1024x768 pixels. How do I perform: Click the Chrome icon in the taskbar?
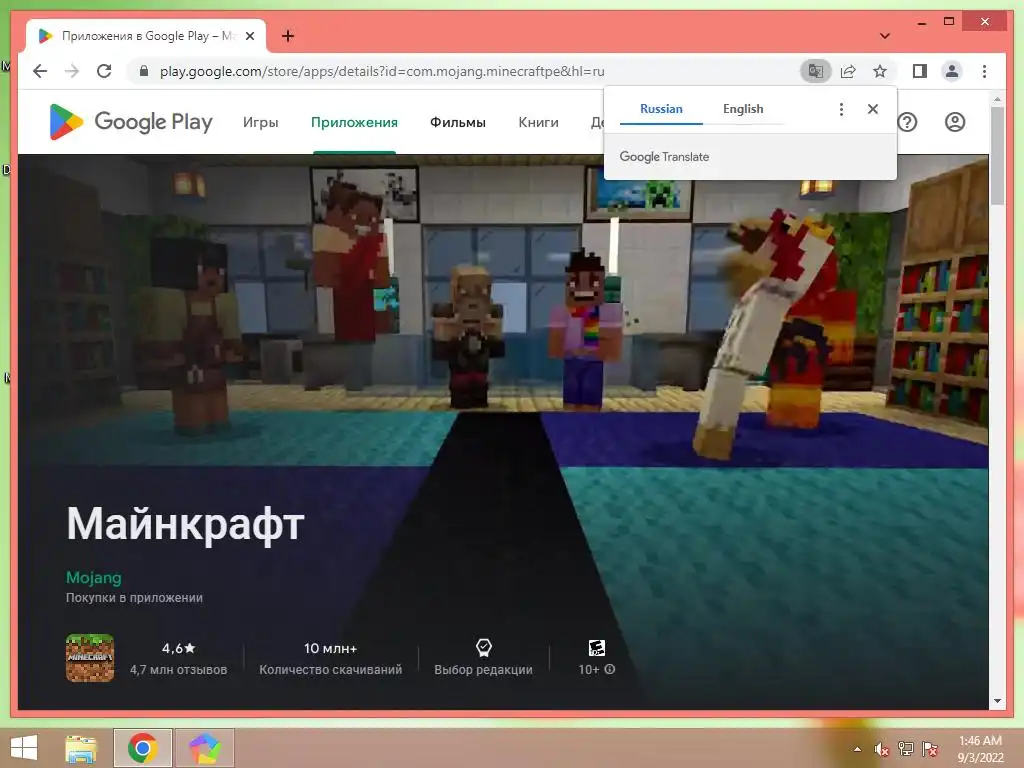pos(142,748)
